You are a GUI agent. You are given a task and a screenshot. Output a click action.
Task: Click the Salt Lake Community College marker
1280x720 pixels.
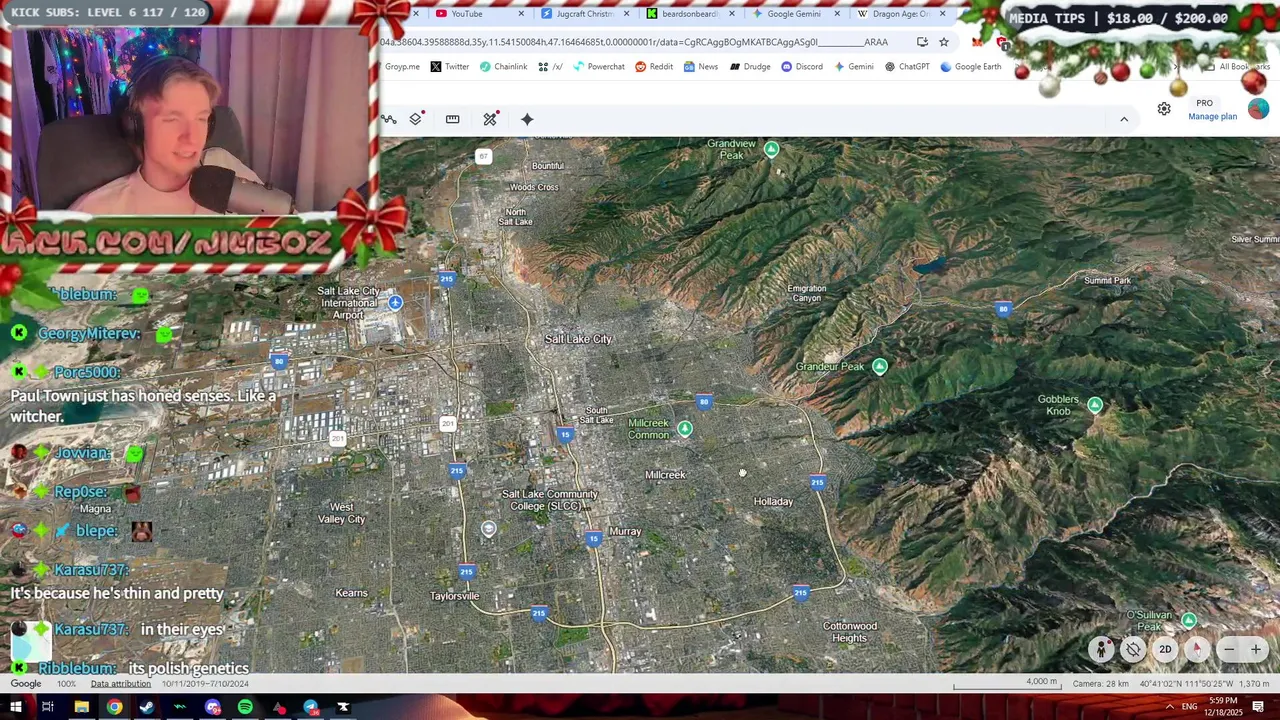click(488, 529)
